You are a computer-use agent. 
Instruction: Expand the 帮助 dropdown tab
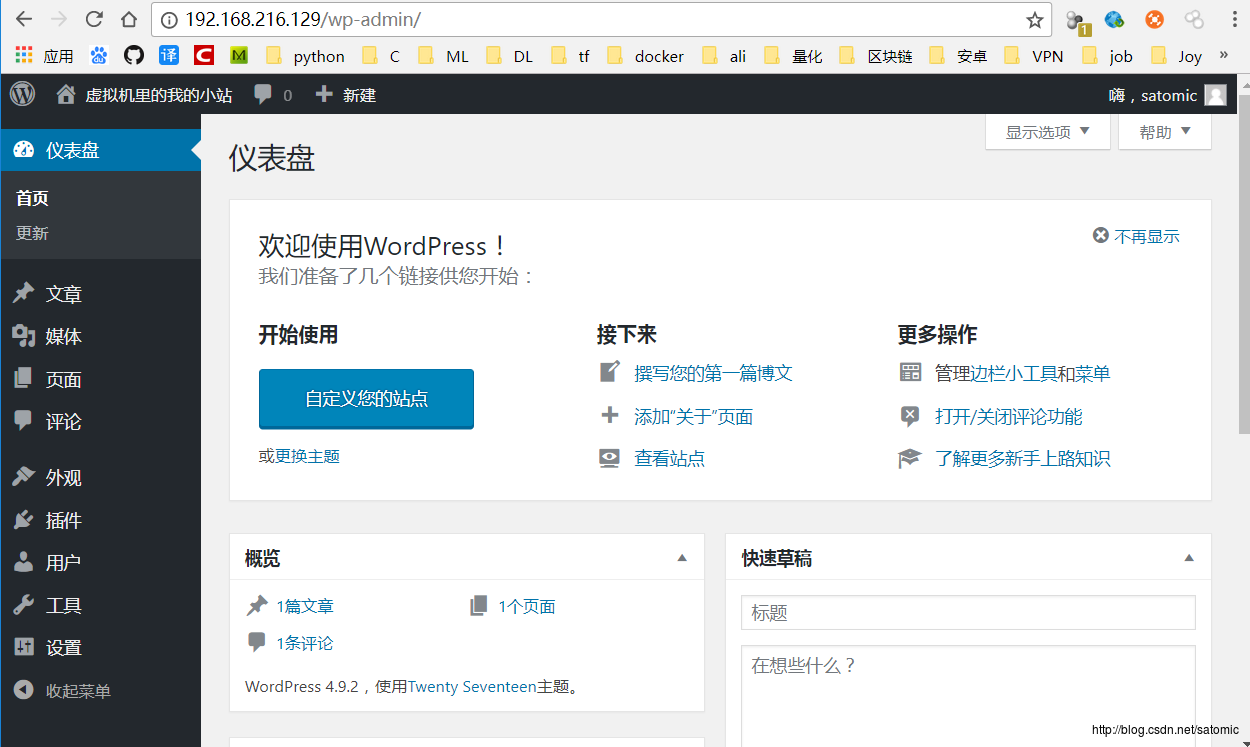1164,132
